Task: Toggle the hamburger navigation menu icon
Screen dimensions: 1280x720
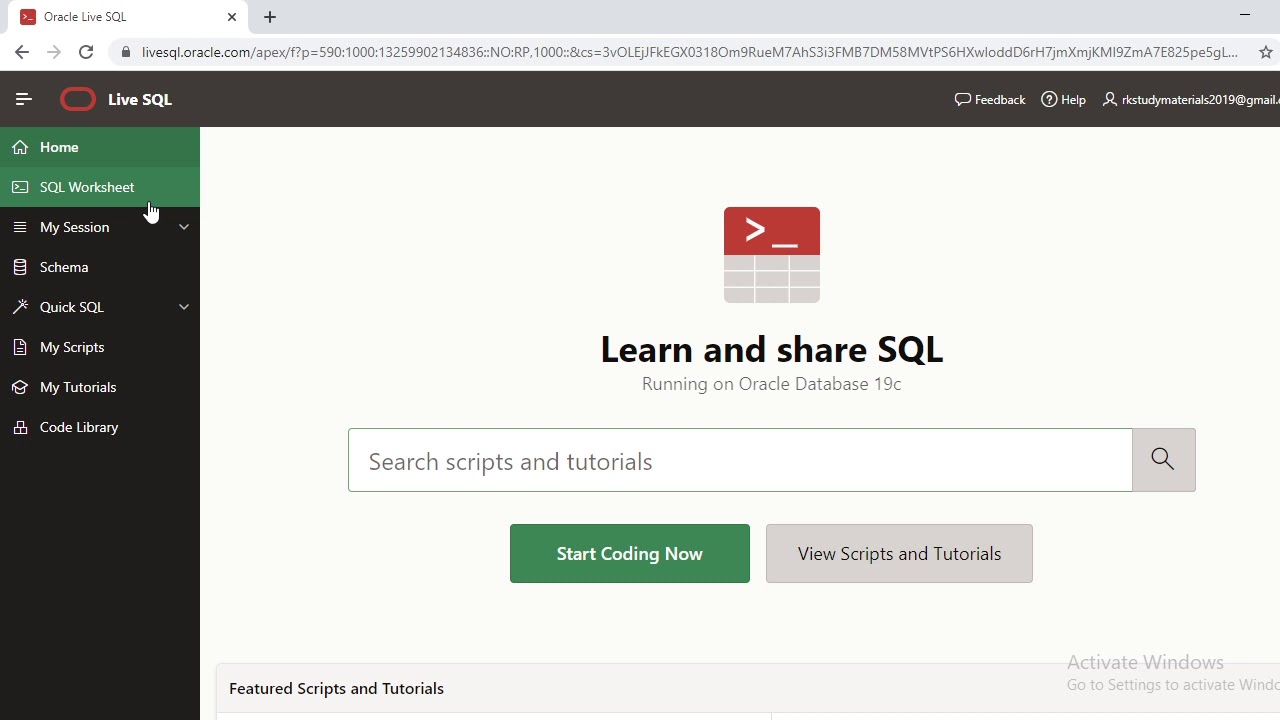Action: (x=24, y=99)
